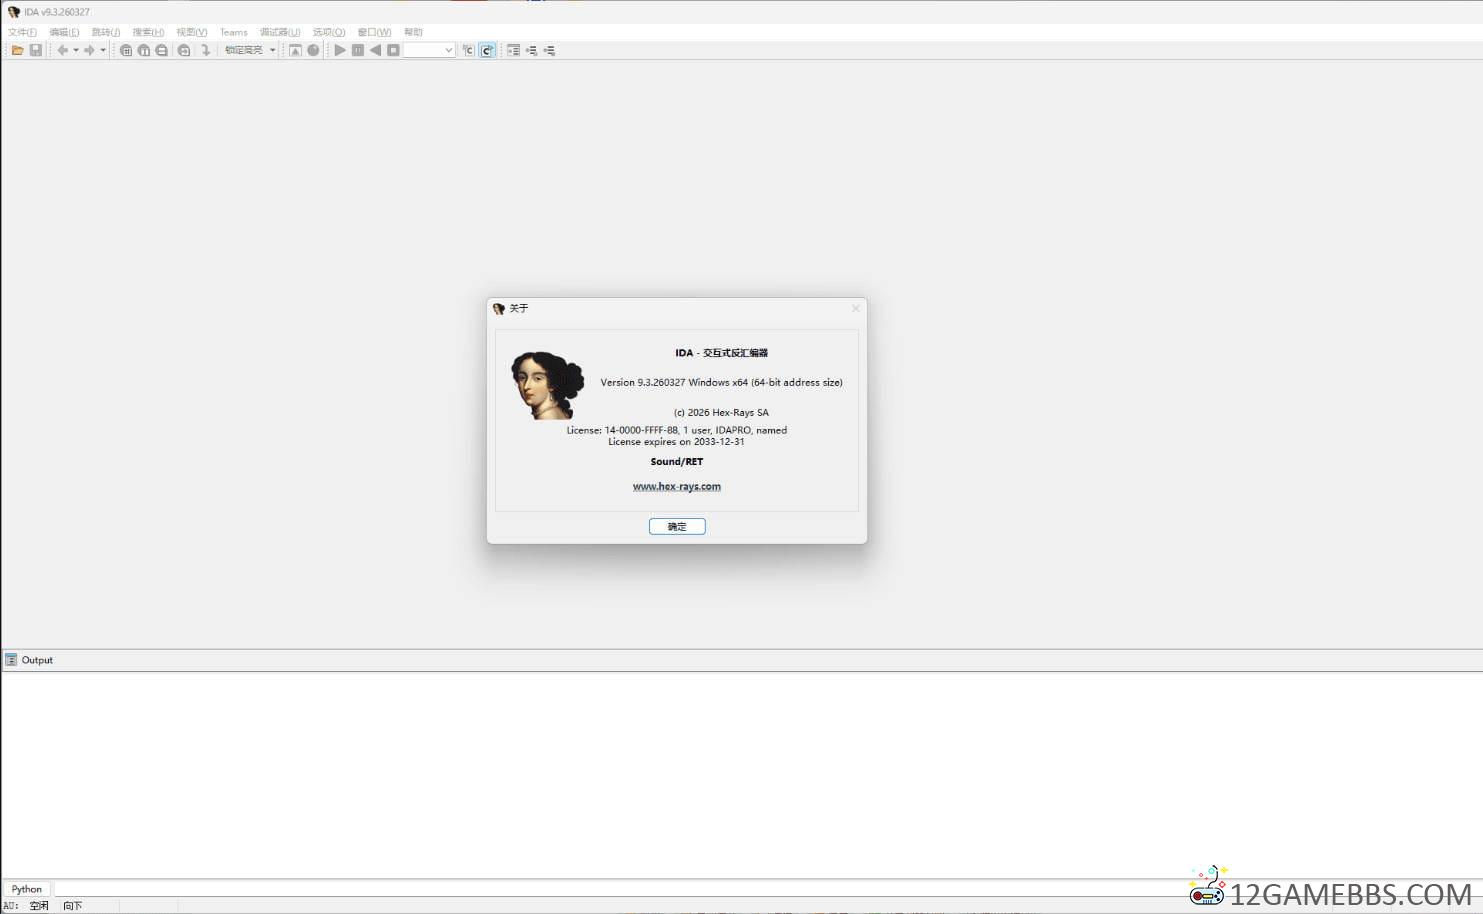Open the 锁定高亮 dropdown arrow
The image size is (1483, 914).
(x=272, y=50)
